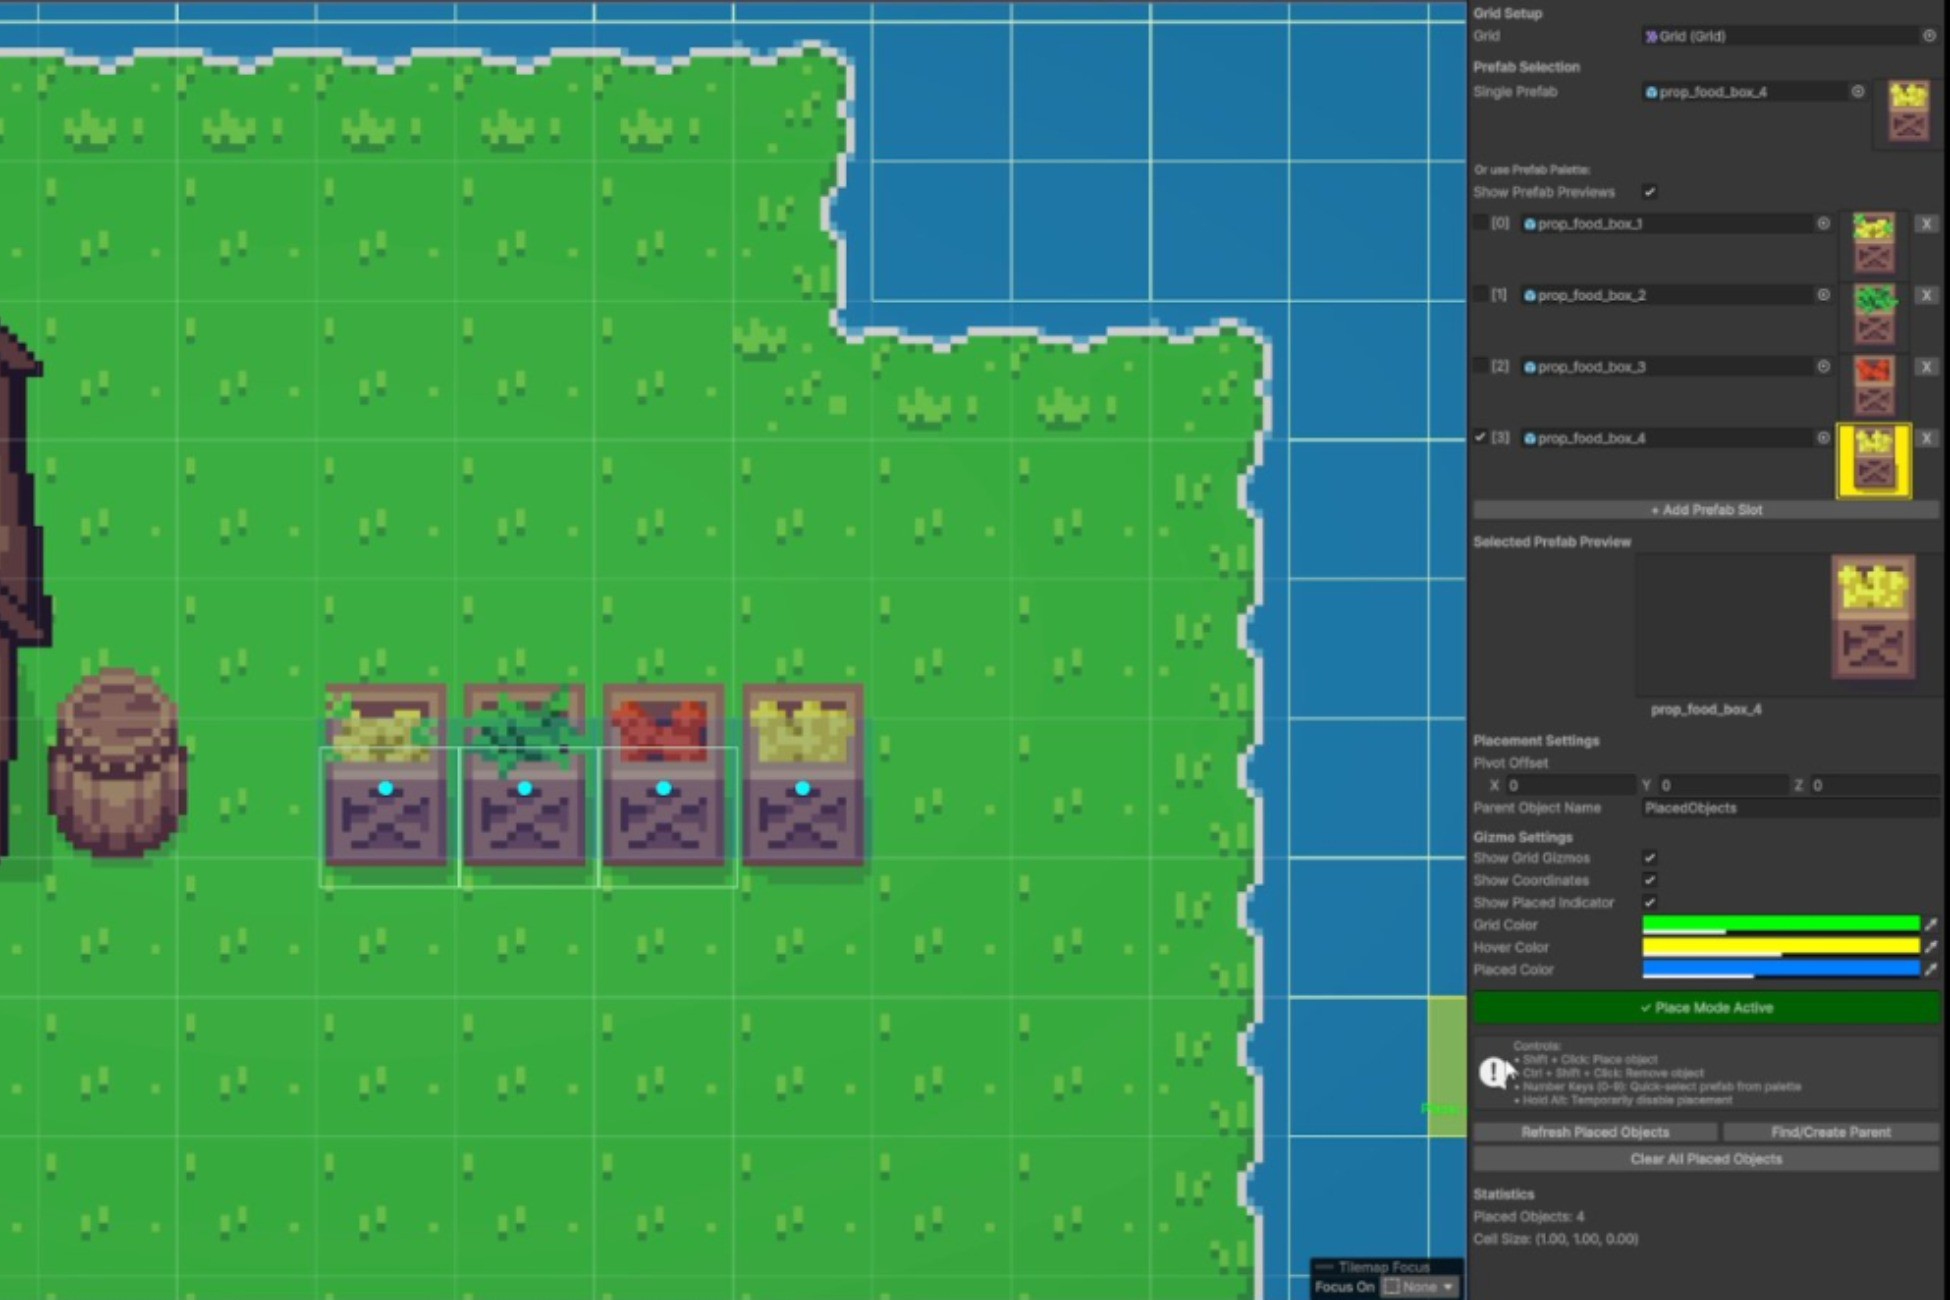Screen dimensions: 1950x1300
Task: Click the Grid field's object picker icon
Action: 1929,35
